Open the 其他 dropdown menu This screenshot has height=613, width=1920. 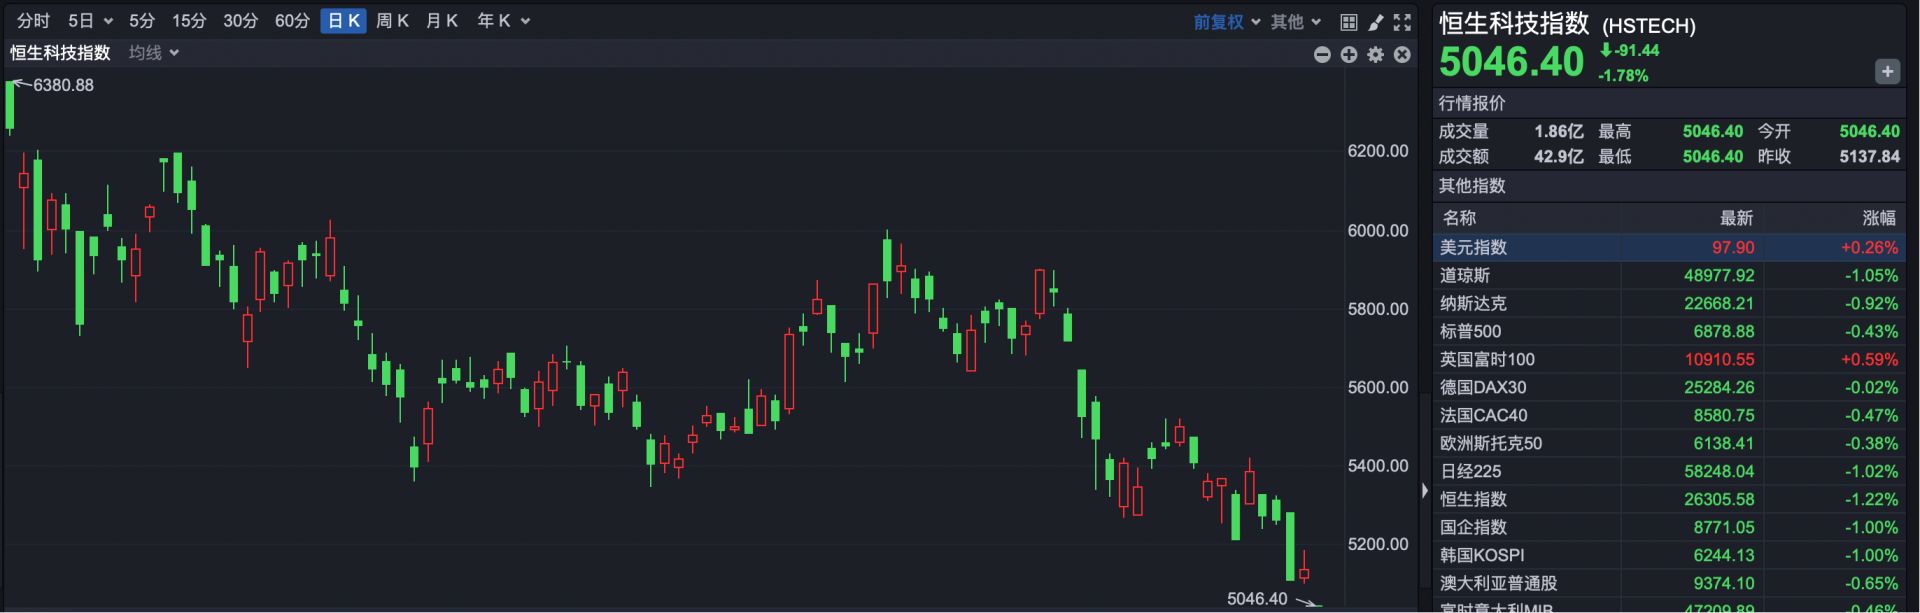click(1295, 22)
